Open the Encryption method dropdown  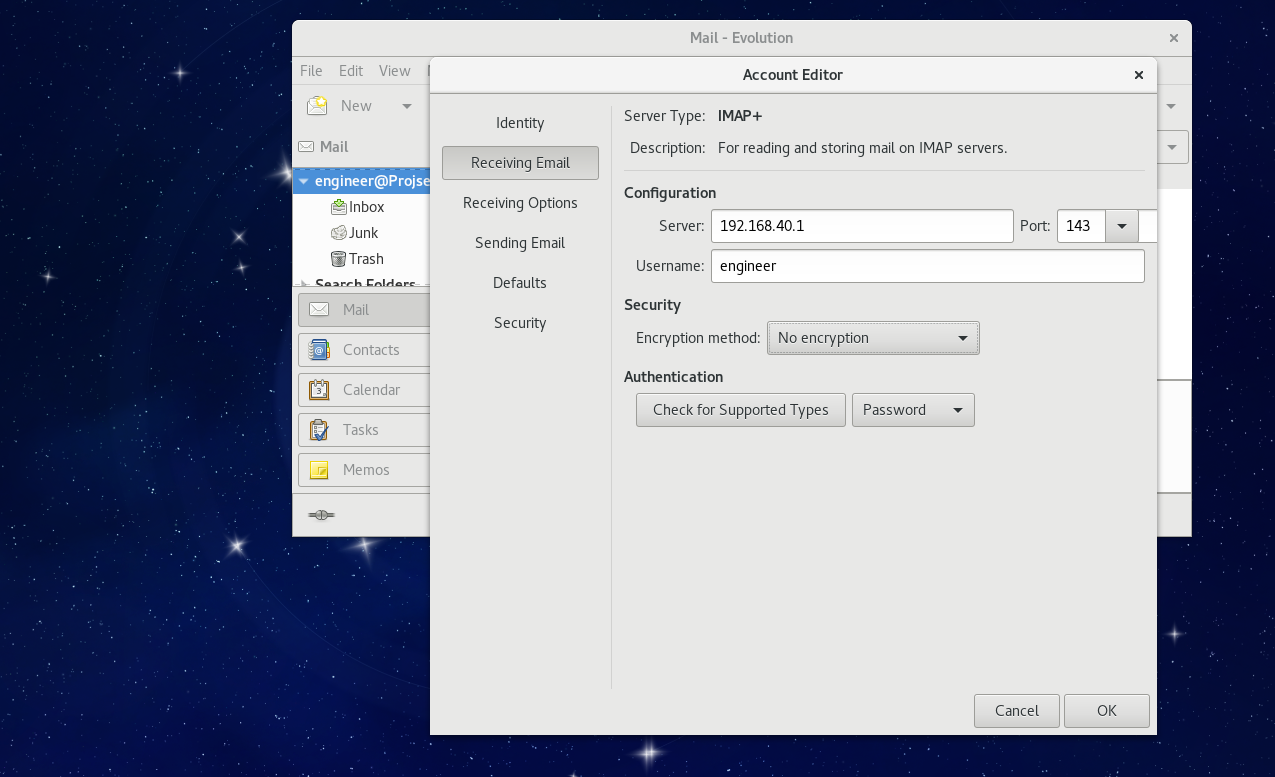tap(873, 338)
